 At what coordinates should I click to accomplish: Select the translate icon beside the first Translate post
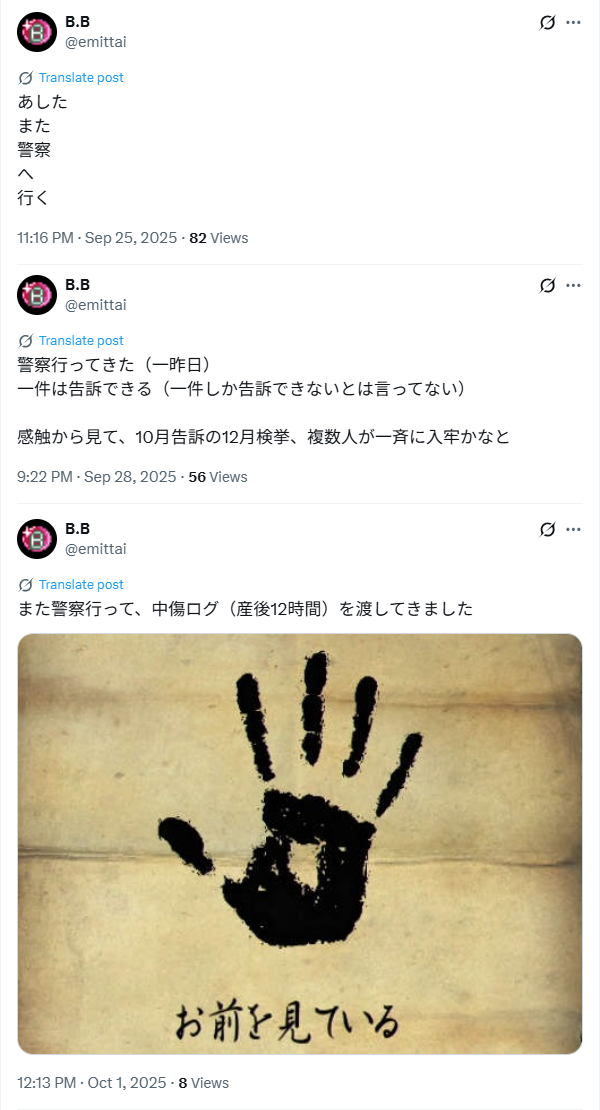pyautogui.click(x=25, y=78)
